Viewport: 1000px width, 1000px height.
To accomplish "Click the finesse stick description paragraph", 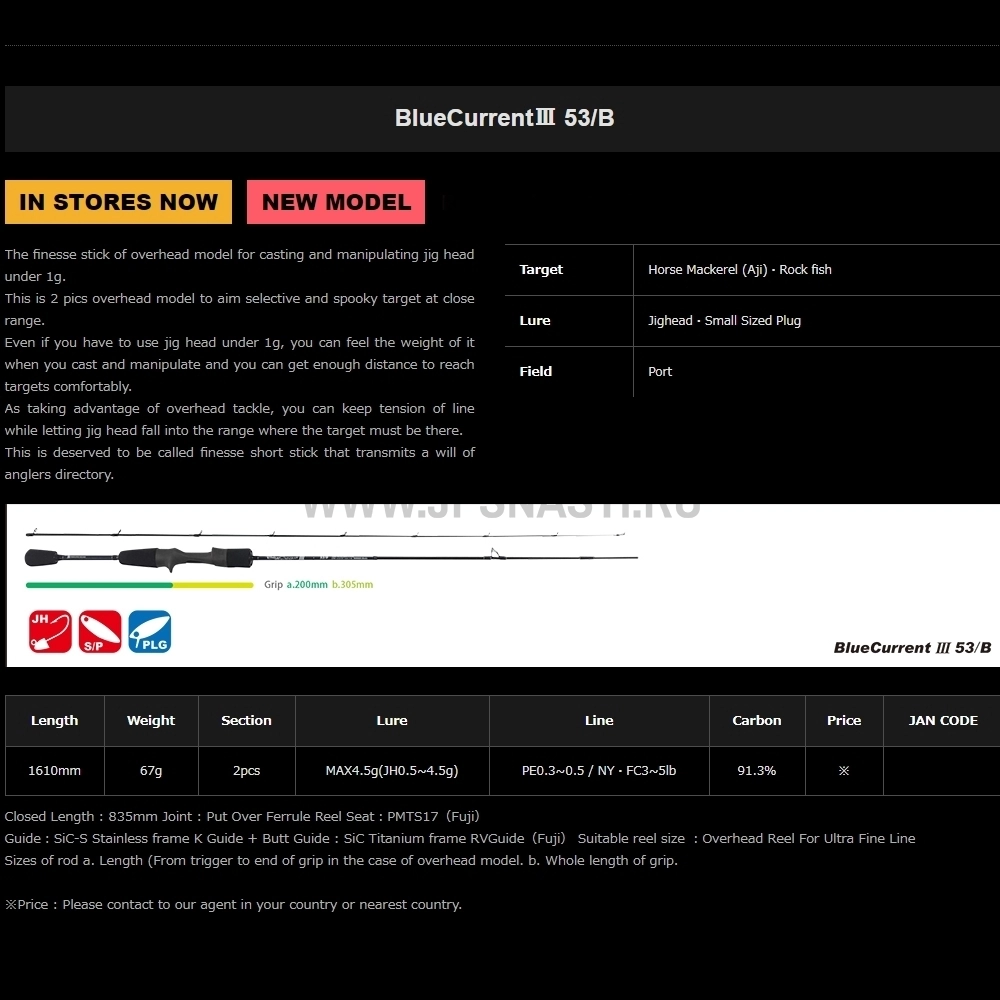I will (x=240, y=364).
